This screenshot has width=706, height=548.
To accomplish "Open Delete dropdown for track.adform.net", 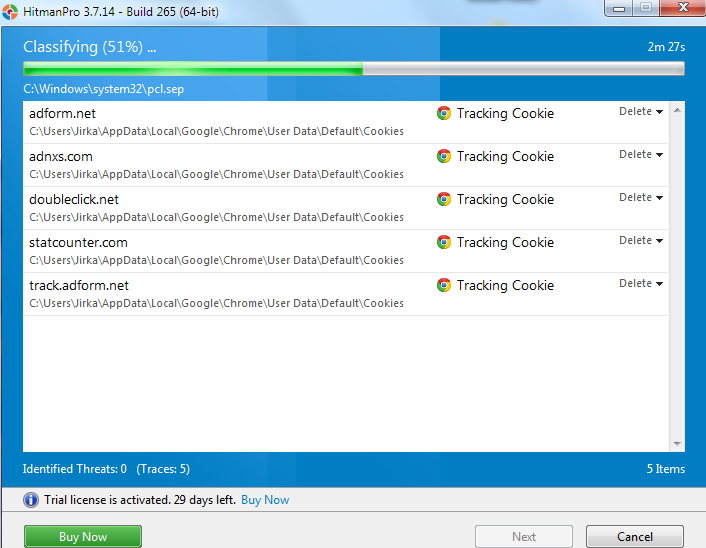I will [641, 283].
